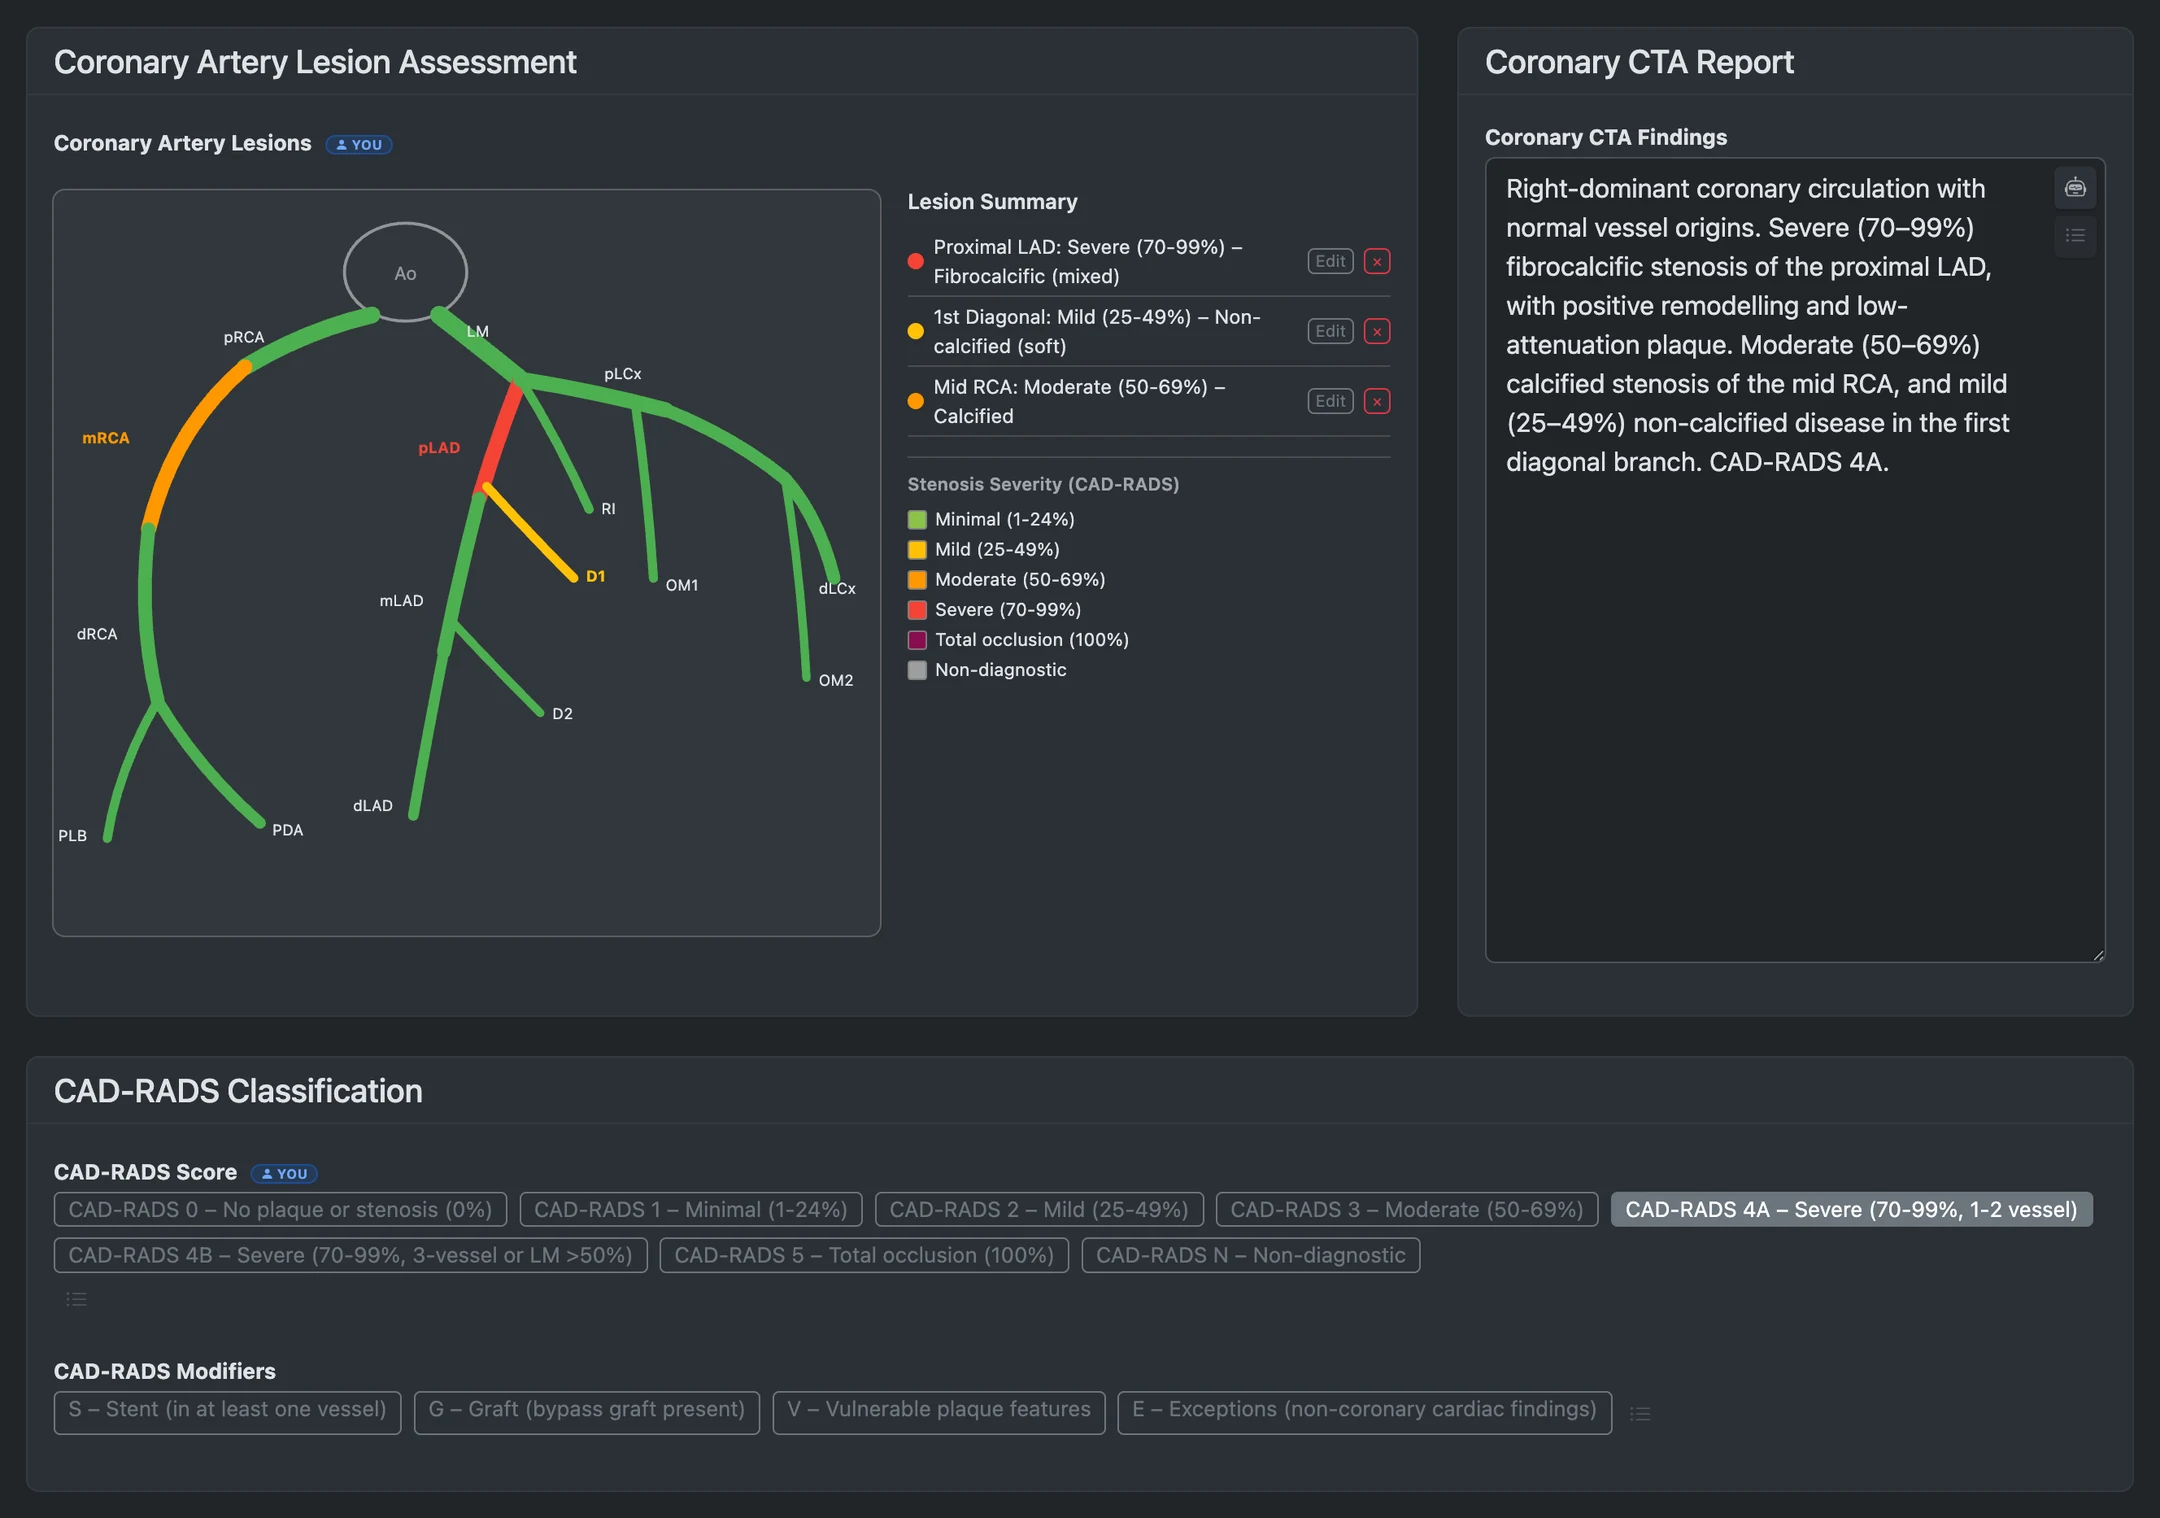The height and width of the screenshot is (1518, 2160).
Task: Click into the Coronary CTA Findings text box
Action: [1795, 560]
